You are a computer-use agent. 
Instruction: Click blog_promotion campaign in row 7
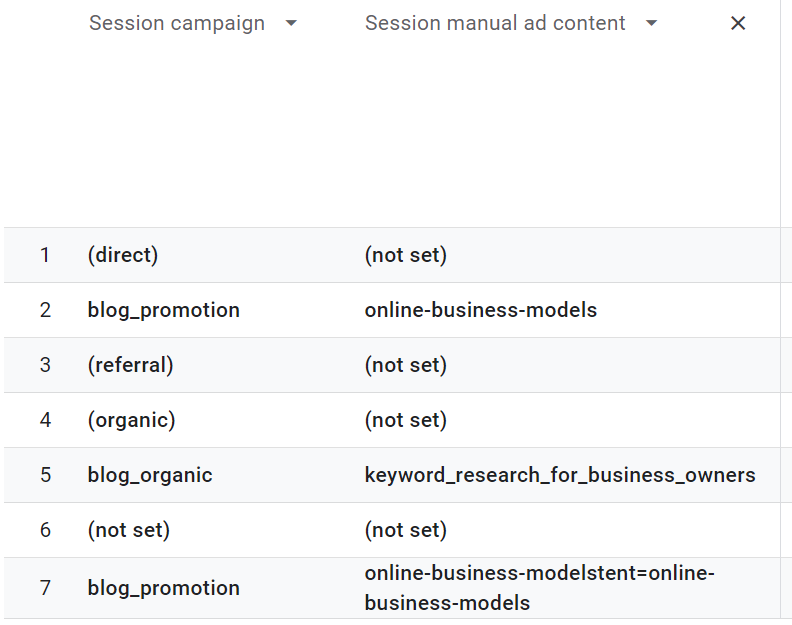click(164, 588)
